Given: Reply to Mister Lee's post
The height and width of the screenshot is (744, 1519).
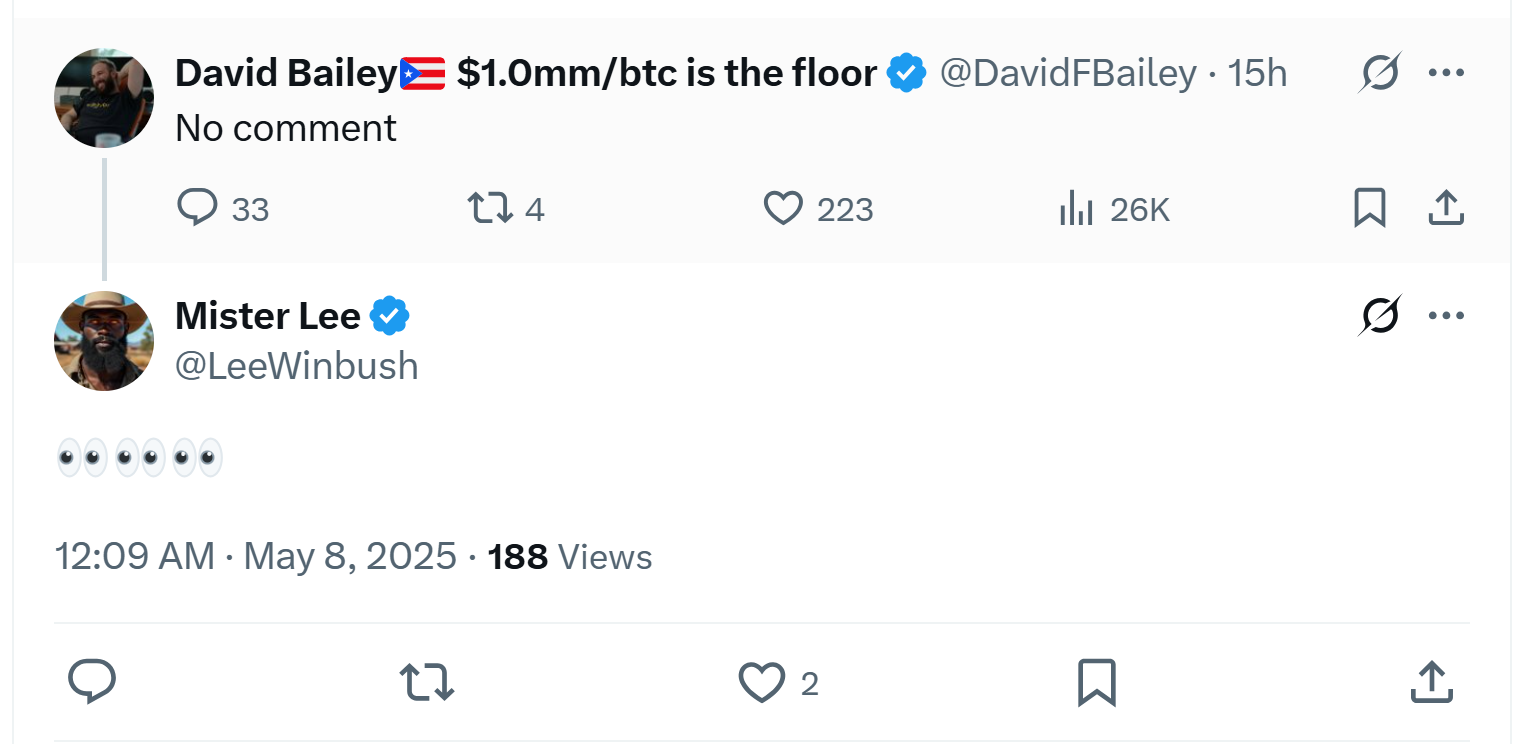Looking at the screenshot, I should click(92, 683).
